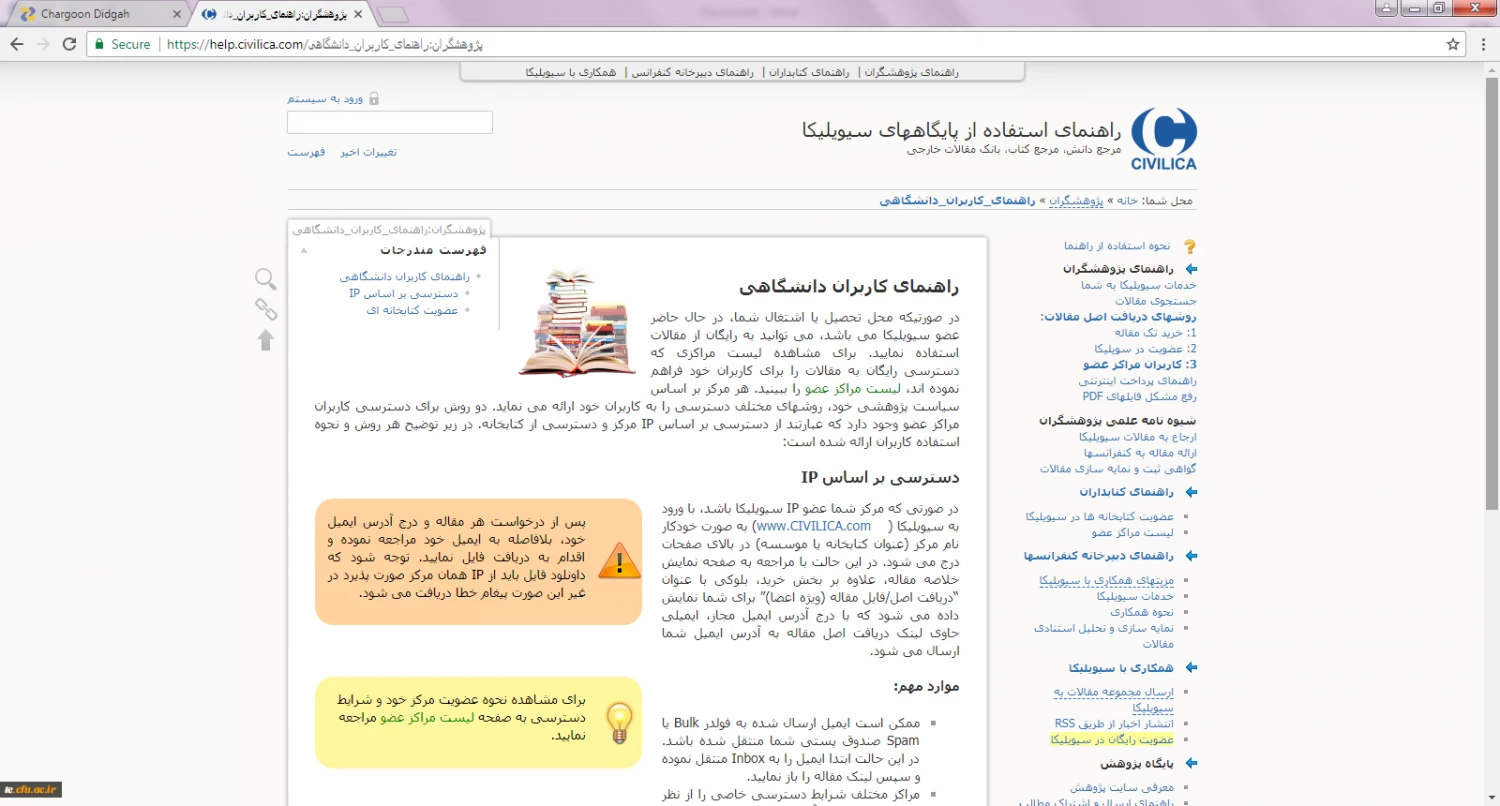Reload the page with the refresh icon
Viewport: 1500px width, 806px height.
click(69, 44)
